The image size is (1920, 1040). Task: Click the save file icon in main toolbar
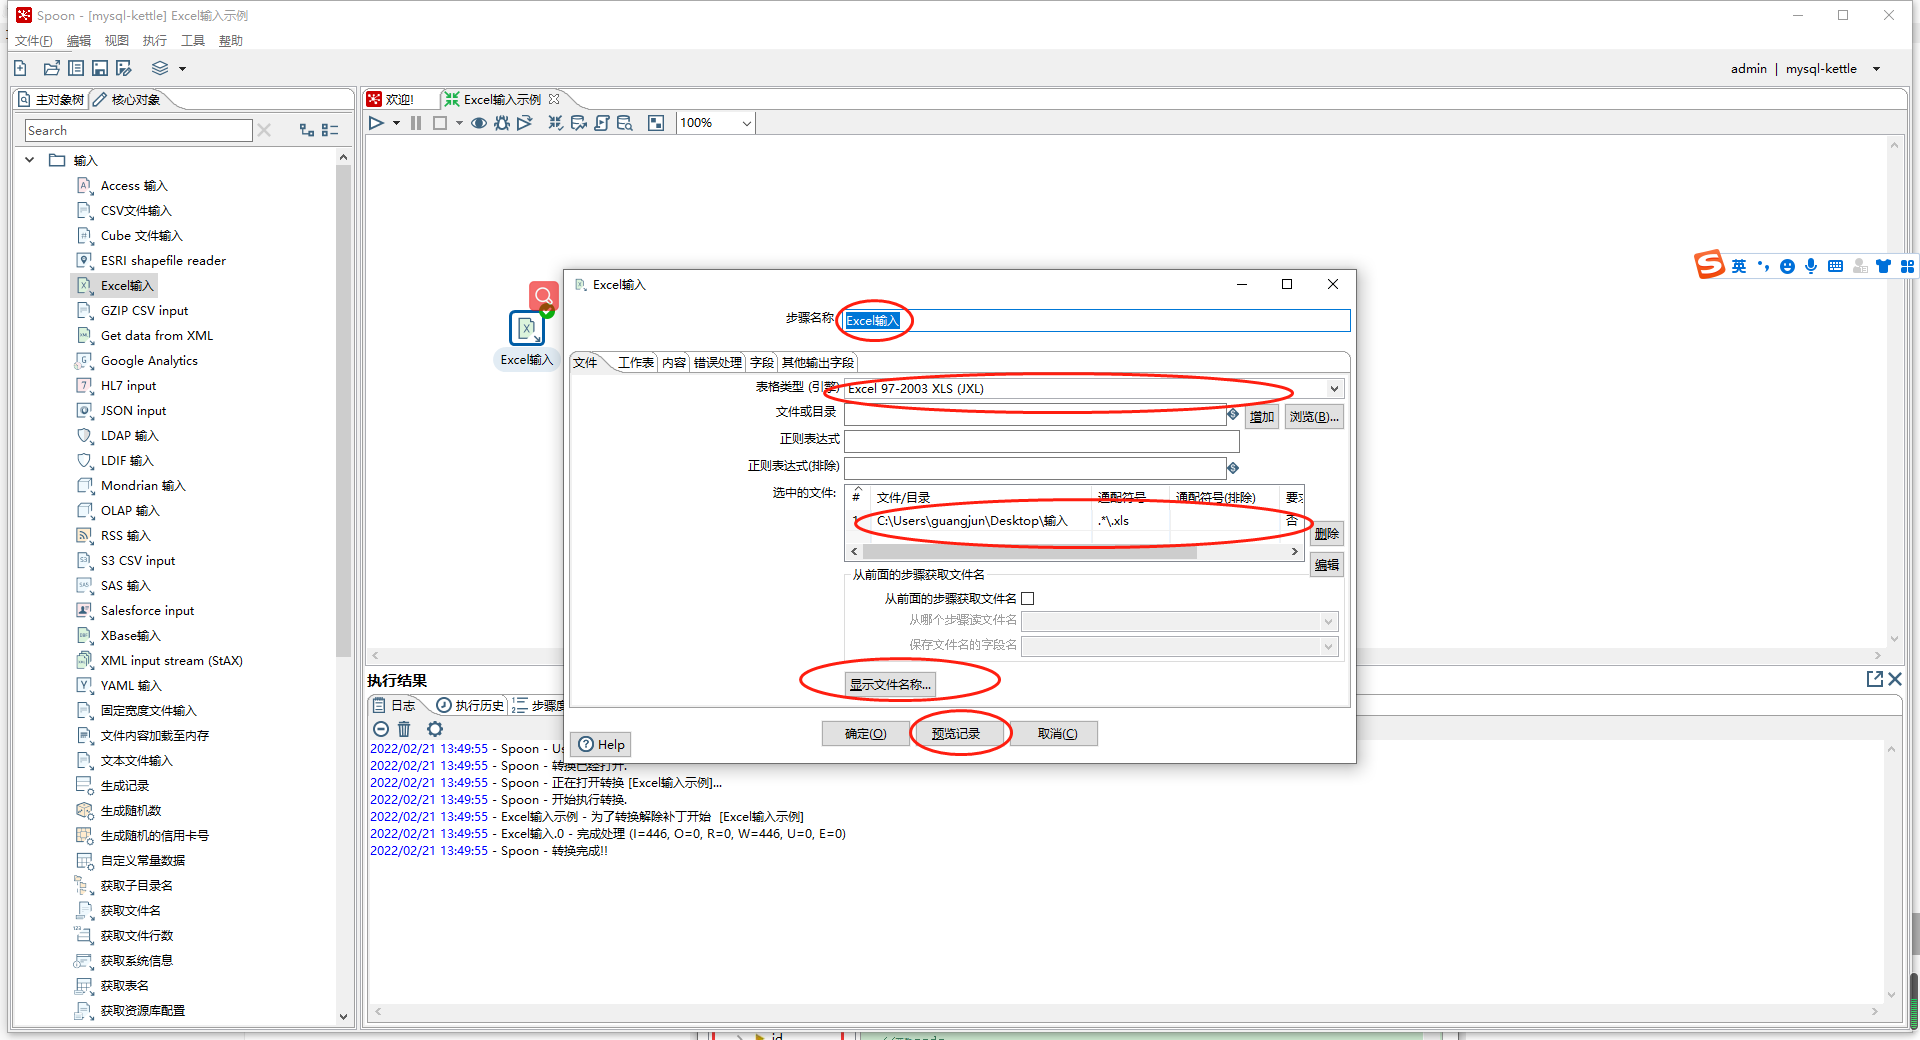pyautogui.click(x=100, y=68)
